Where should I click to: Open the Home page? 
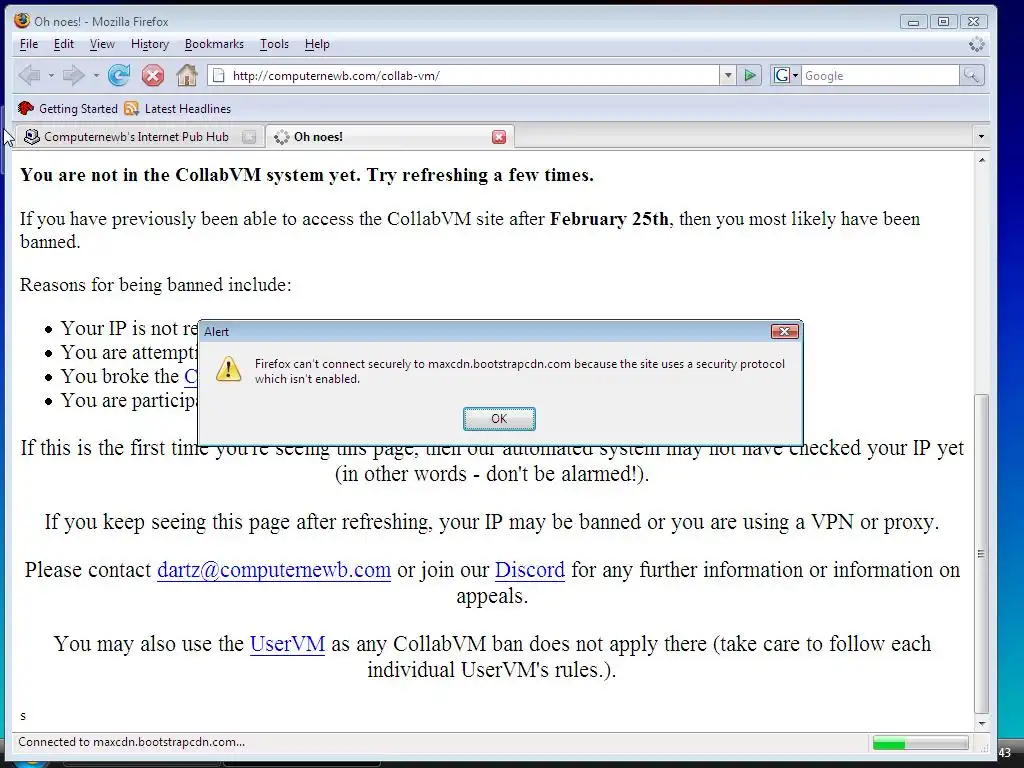(x=187, y=76)
